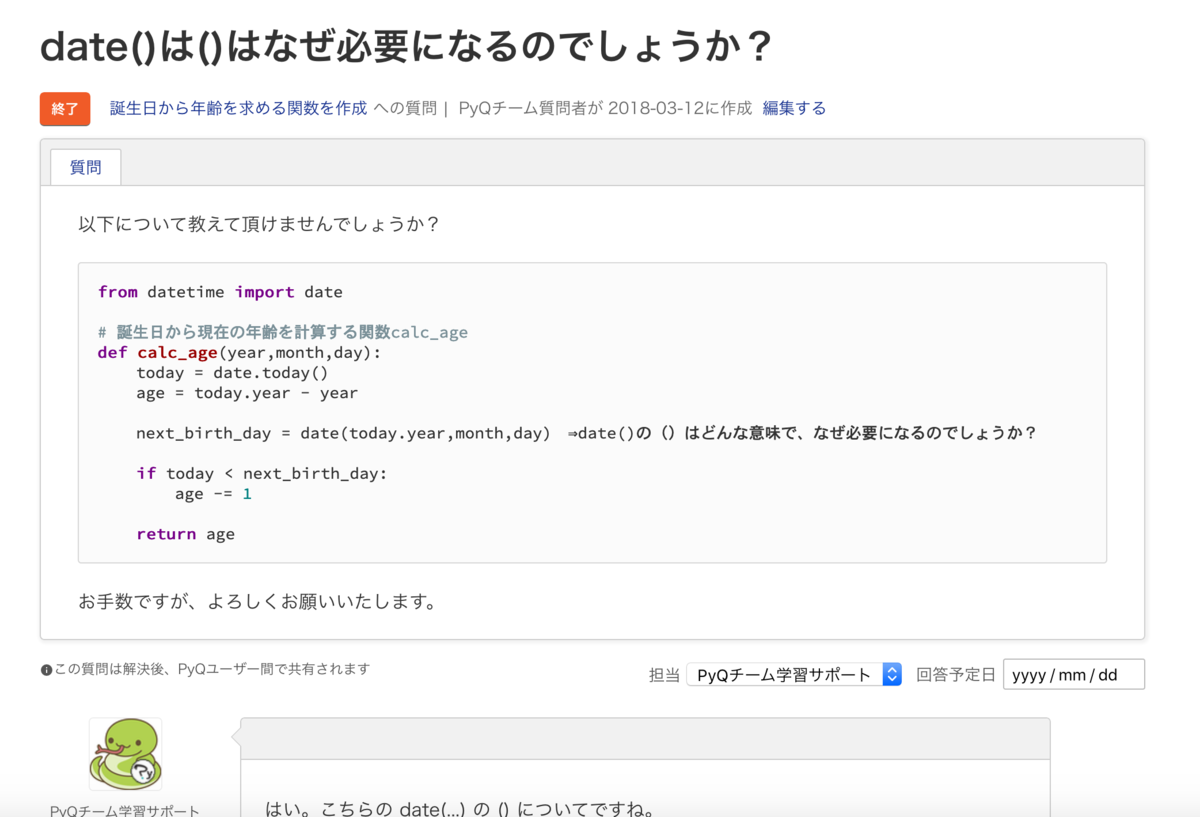Click the reply text はい。こちらの date(...) の () についてですね。

tap(460, 809)
